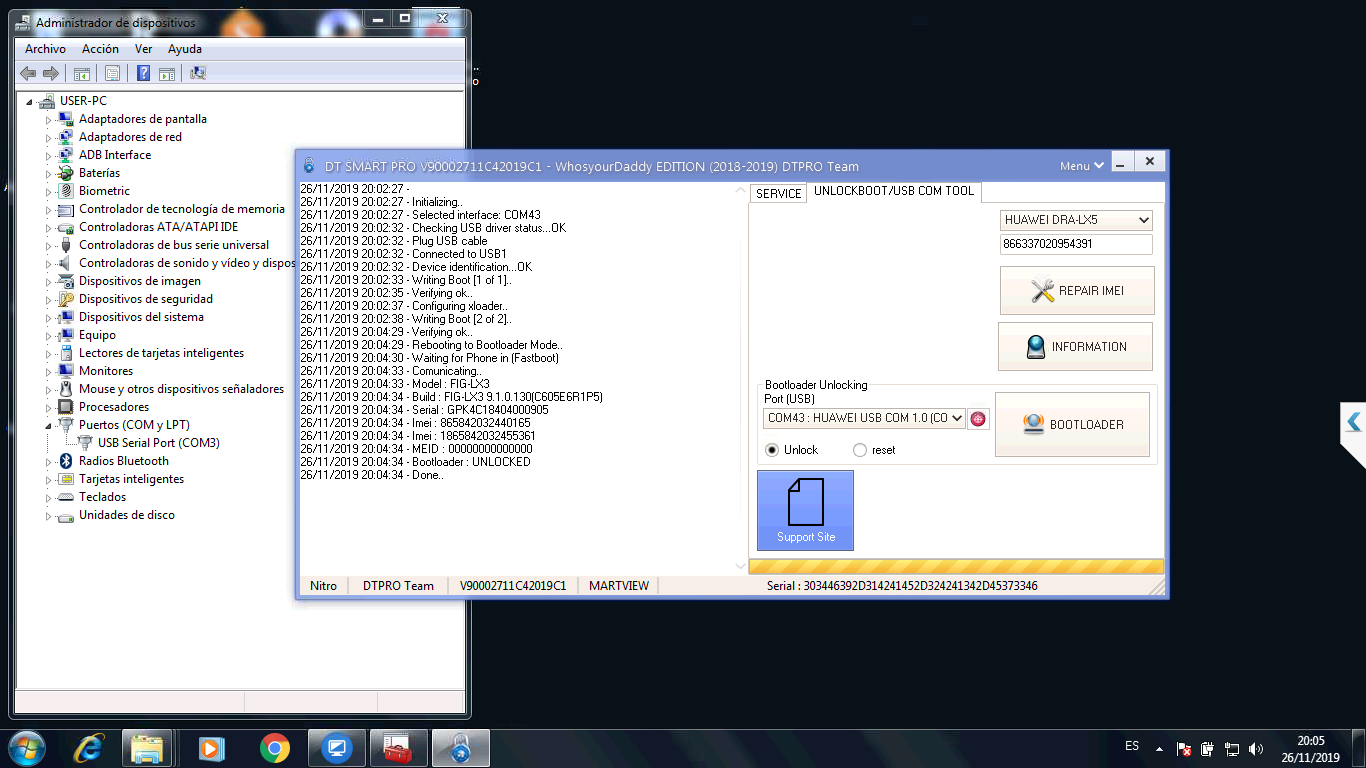The image size is (1366, 768).
Task: Open the Acción menu
Action: point(100,49)
